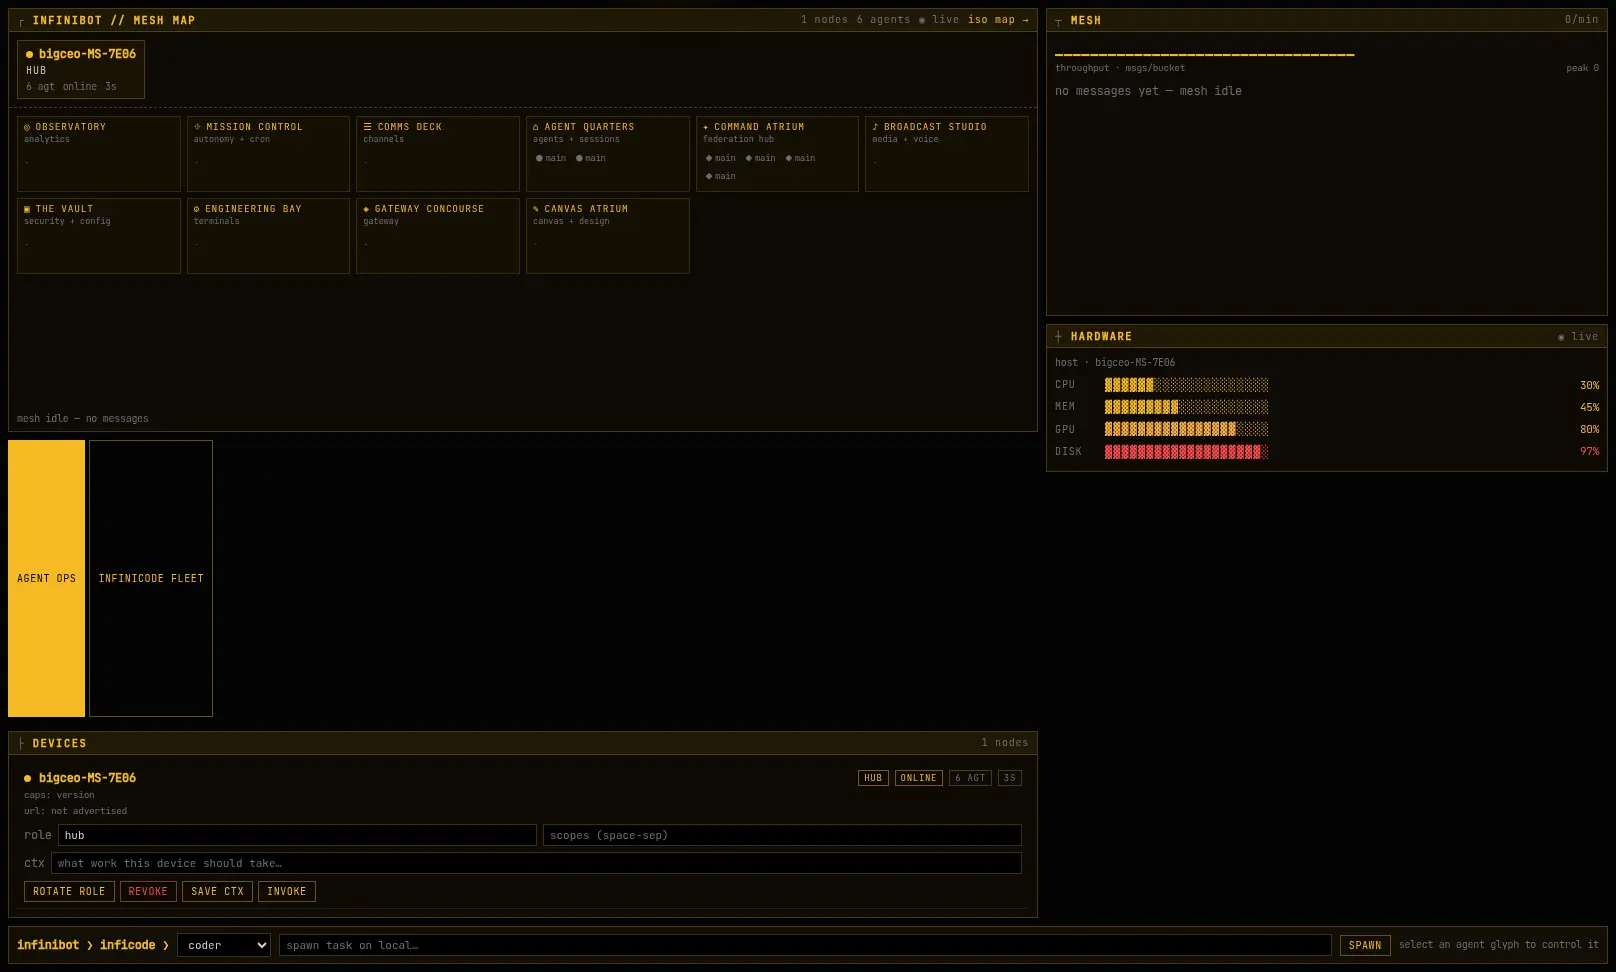Click the red DISK usage bar
The image size is (1616, 972).
(x=1186, y=452)
